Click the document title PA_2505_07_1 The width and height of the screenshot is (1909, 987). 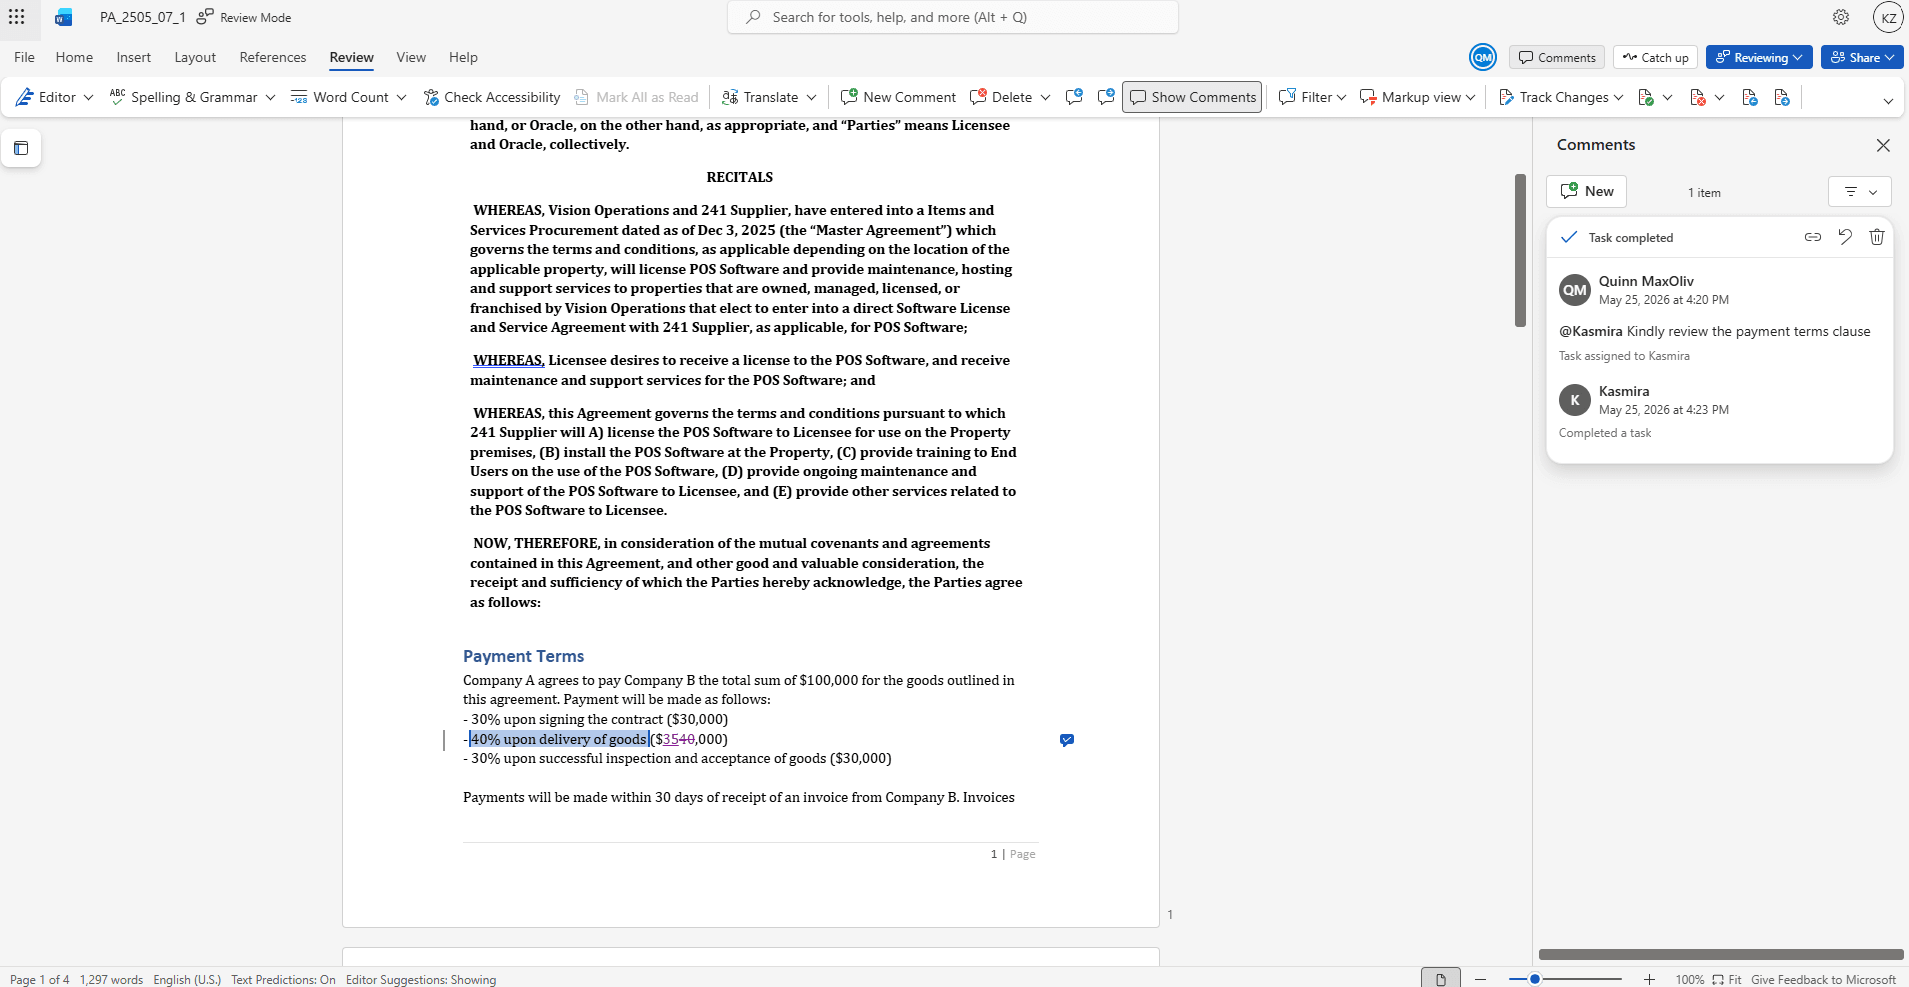(x=143, y=17)
